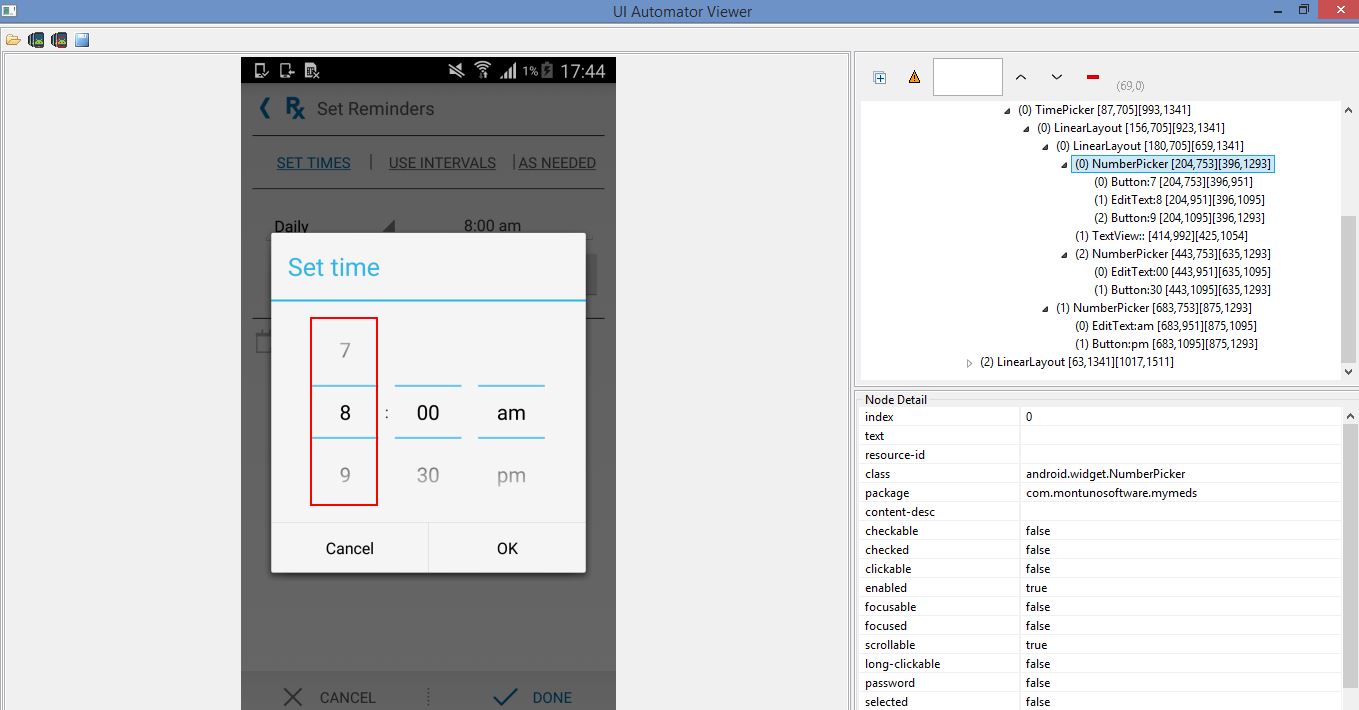1359x710 pixels.
Task: Click the Expand All plus icon above the tree
Action: tap(880, 77)
